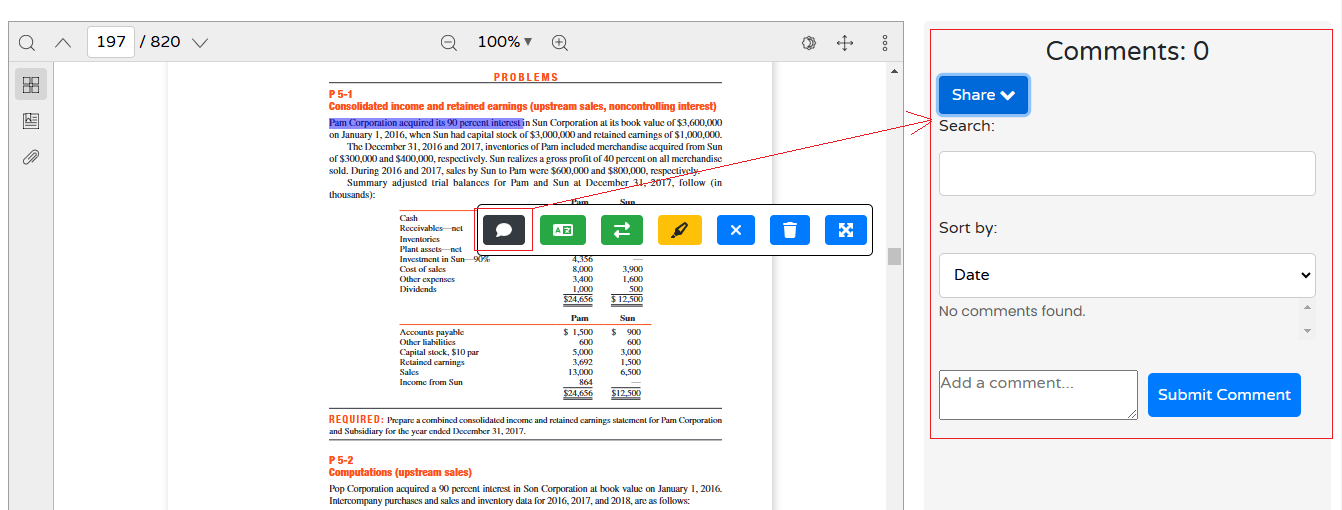Click comments list scroll up arrow
Image resolution: width=1342 pixels, height=510 pixels.
pyautogui.click(x=1307, y=307)
